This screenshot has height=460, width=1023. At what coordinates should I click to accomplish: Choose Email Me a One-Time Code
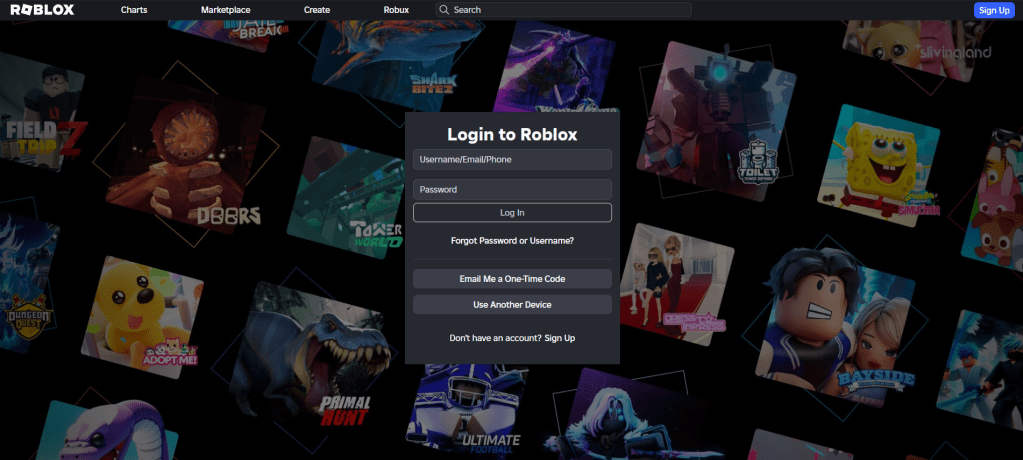512,279
